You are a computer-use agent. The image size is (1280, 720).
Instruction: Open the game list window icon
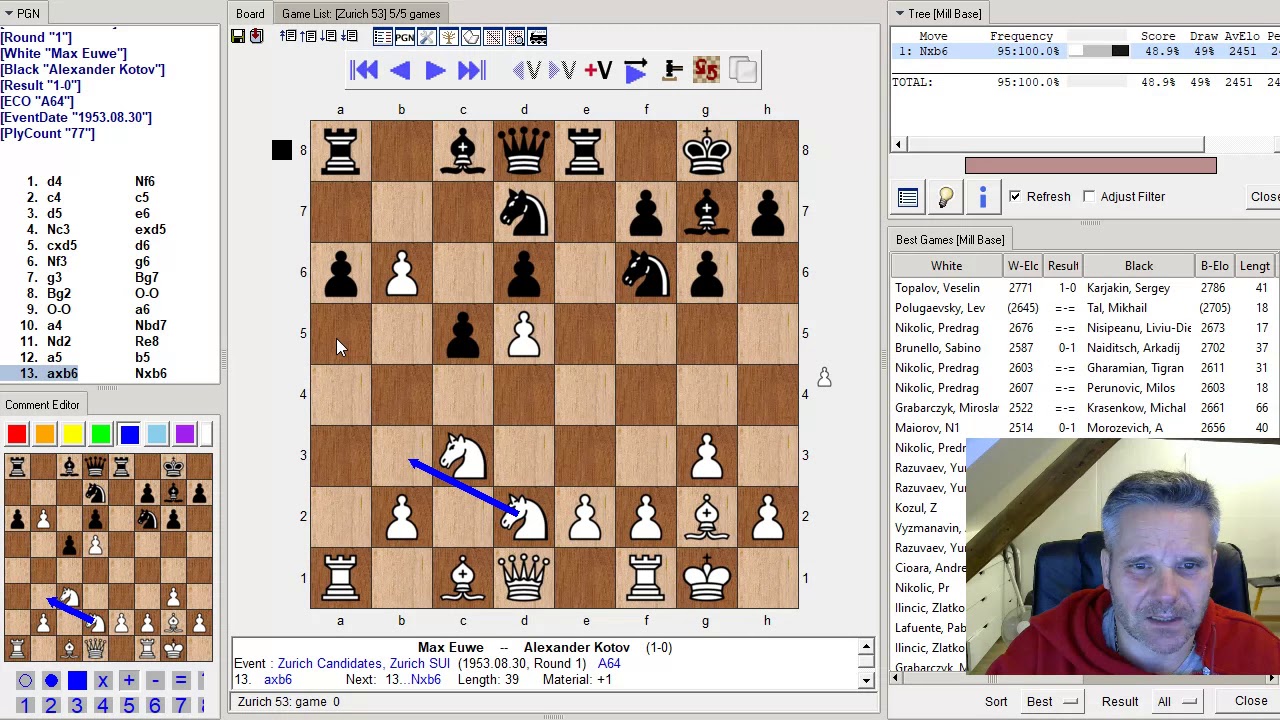point(382,37)
